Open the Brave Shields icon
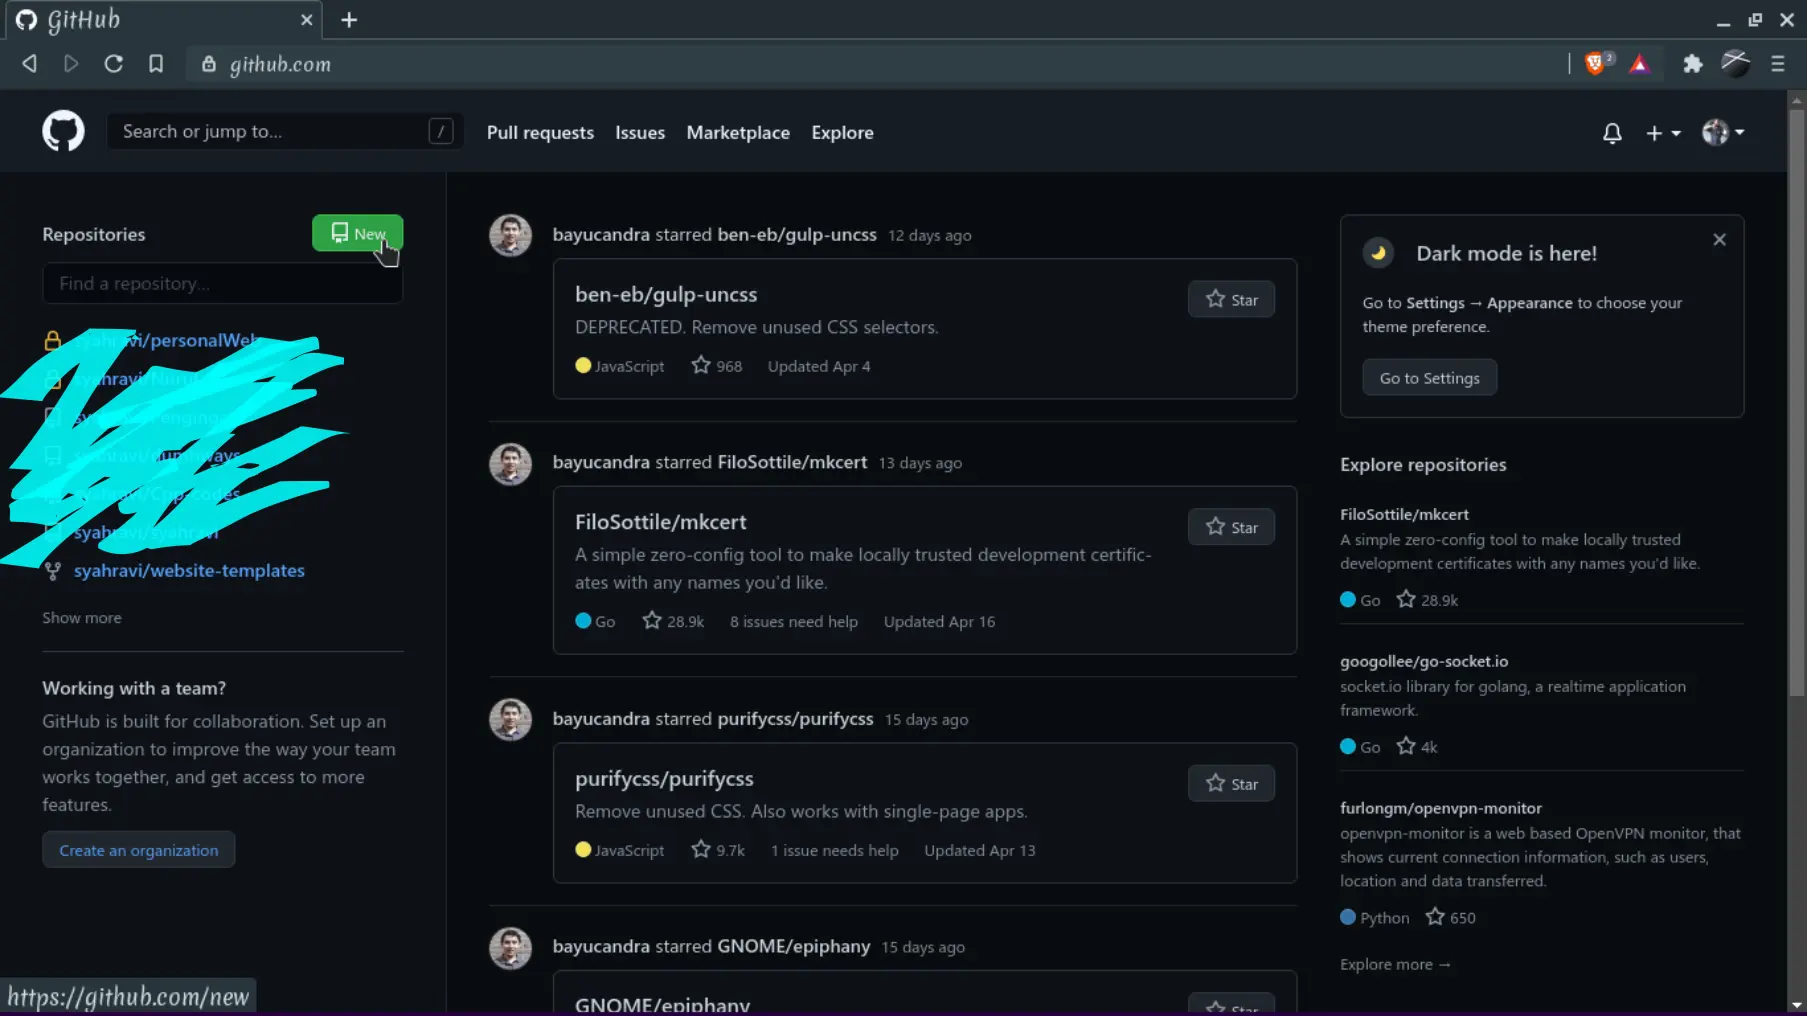The image size is (1807, 1016). coord(1598,64)
